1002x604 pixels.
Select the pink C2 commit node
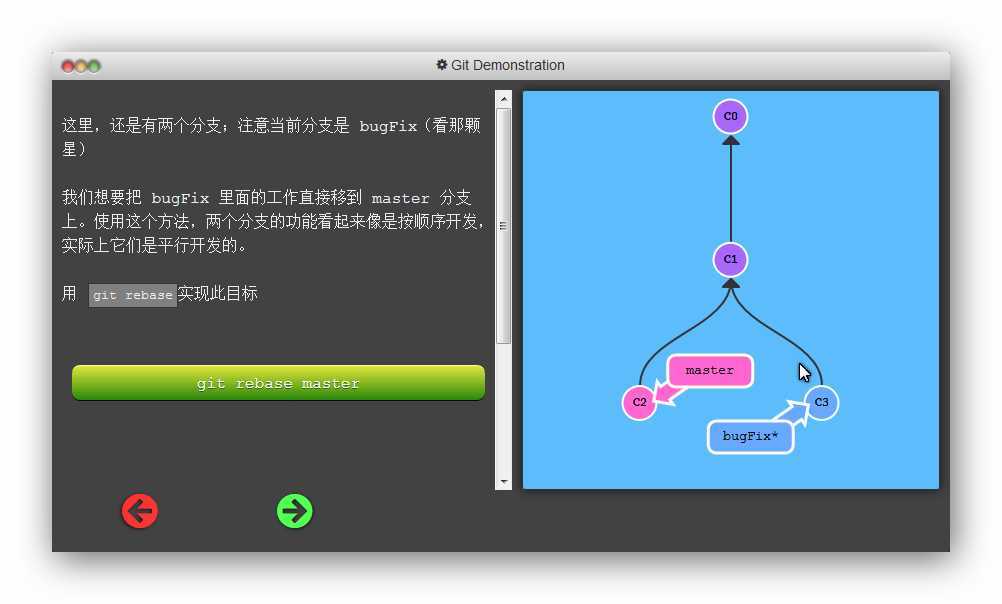coord(639,403)
